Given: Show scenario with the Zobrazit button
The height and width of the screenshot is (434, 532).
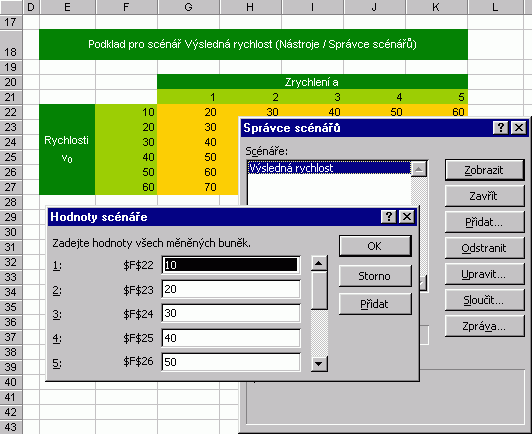Looking at the screenshot, I should pyautogui.click(x=484, y=170).
